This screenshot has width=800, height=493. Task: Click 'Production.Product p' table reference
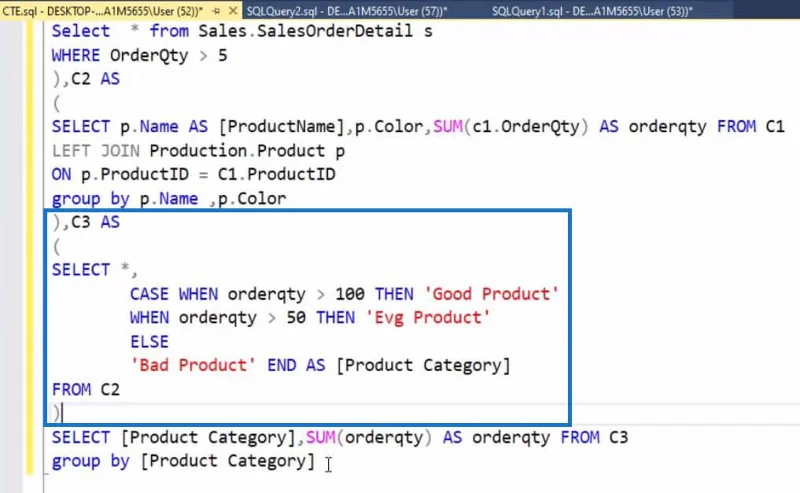click(x=247, y=151)
